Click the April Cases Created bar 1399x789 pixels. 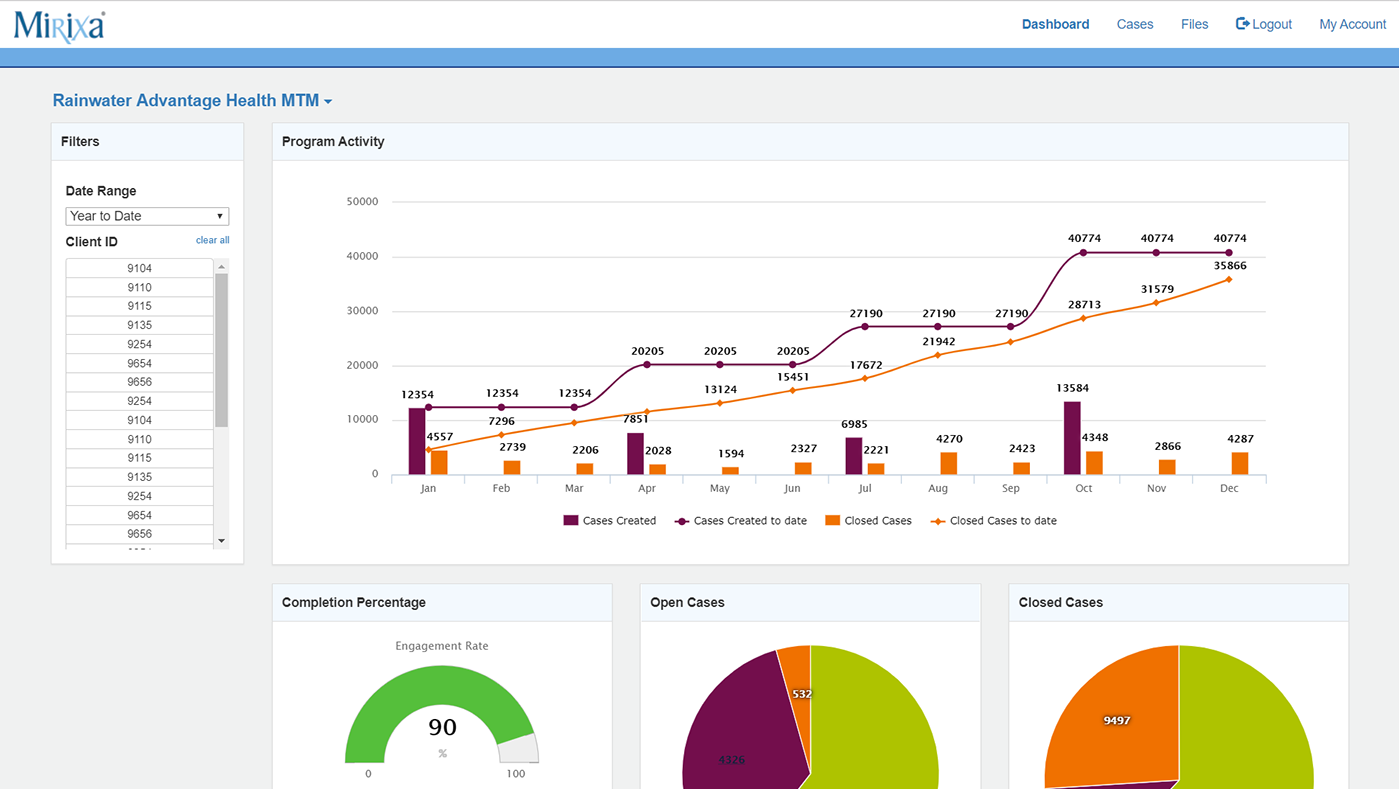coord(635,453)
